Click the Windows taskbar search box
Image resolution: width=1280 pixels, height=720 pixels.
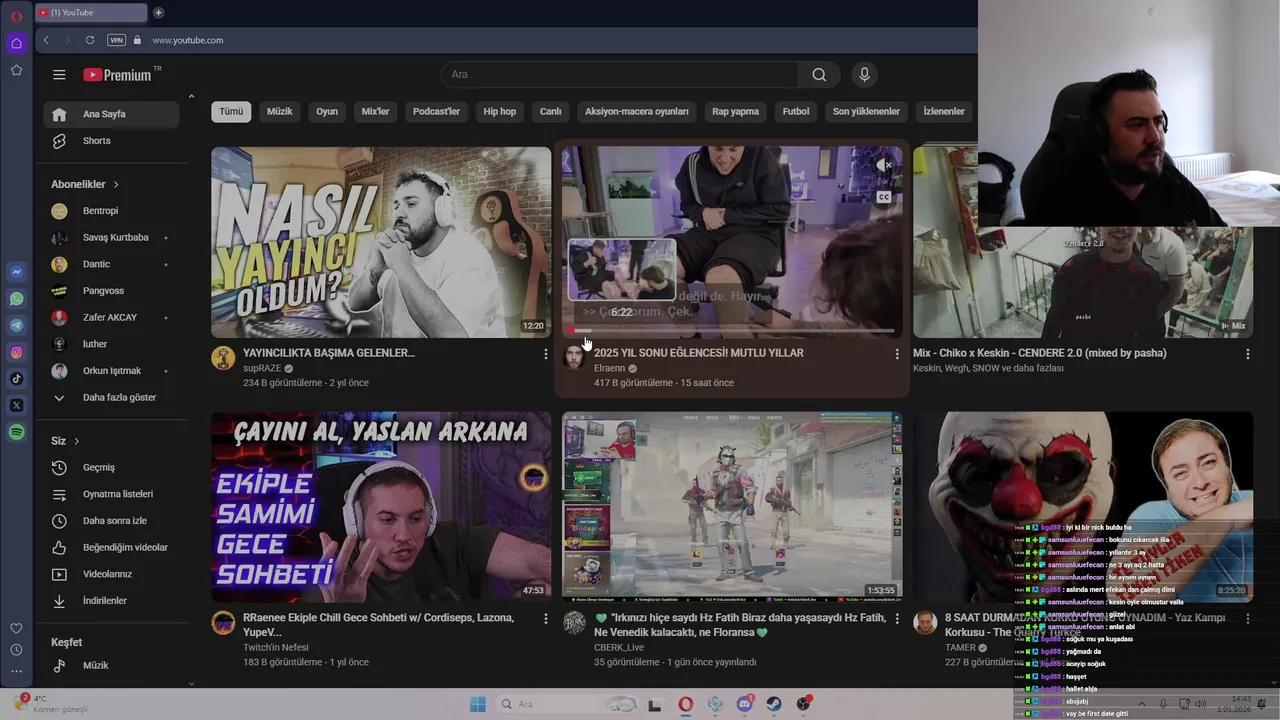click(566, 704)
